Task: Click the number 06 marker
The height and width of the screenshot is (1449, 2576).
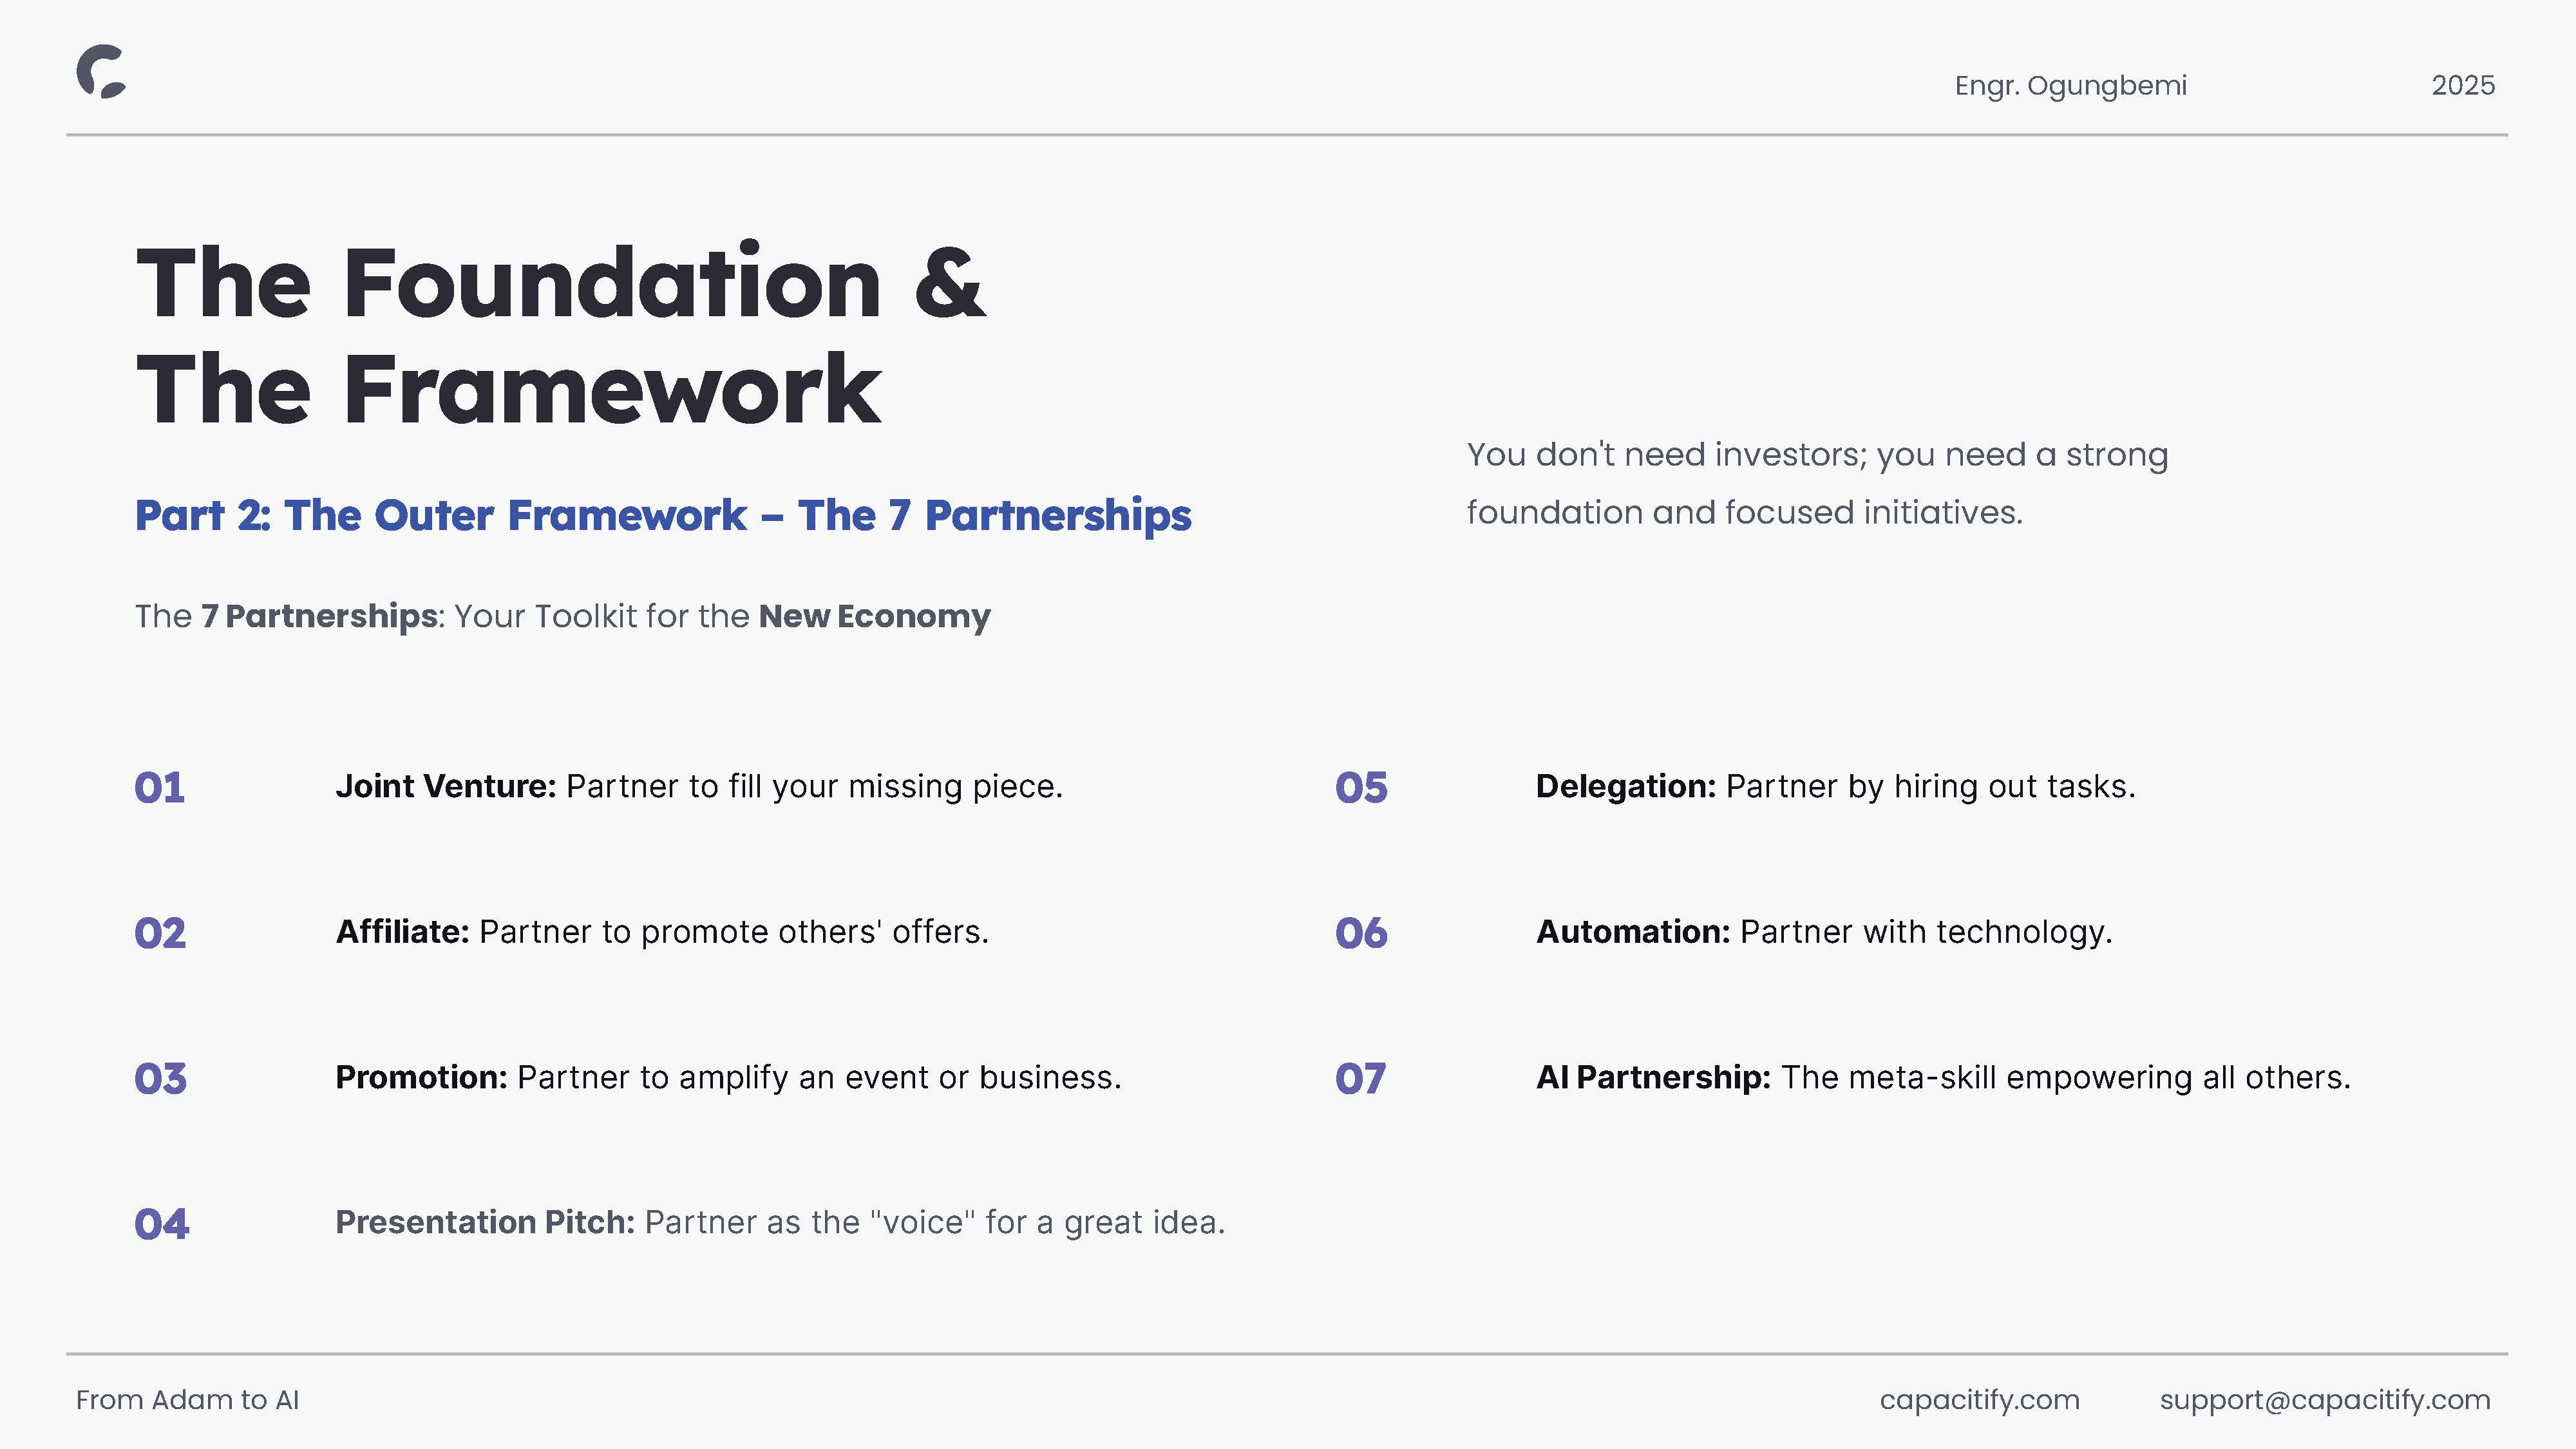Action: click(1361, 934)
